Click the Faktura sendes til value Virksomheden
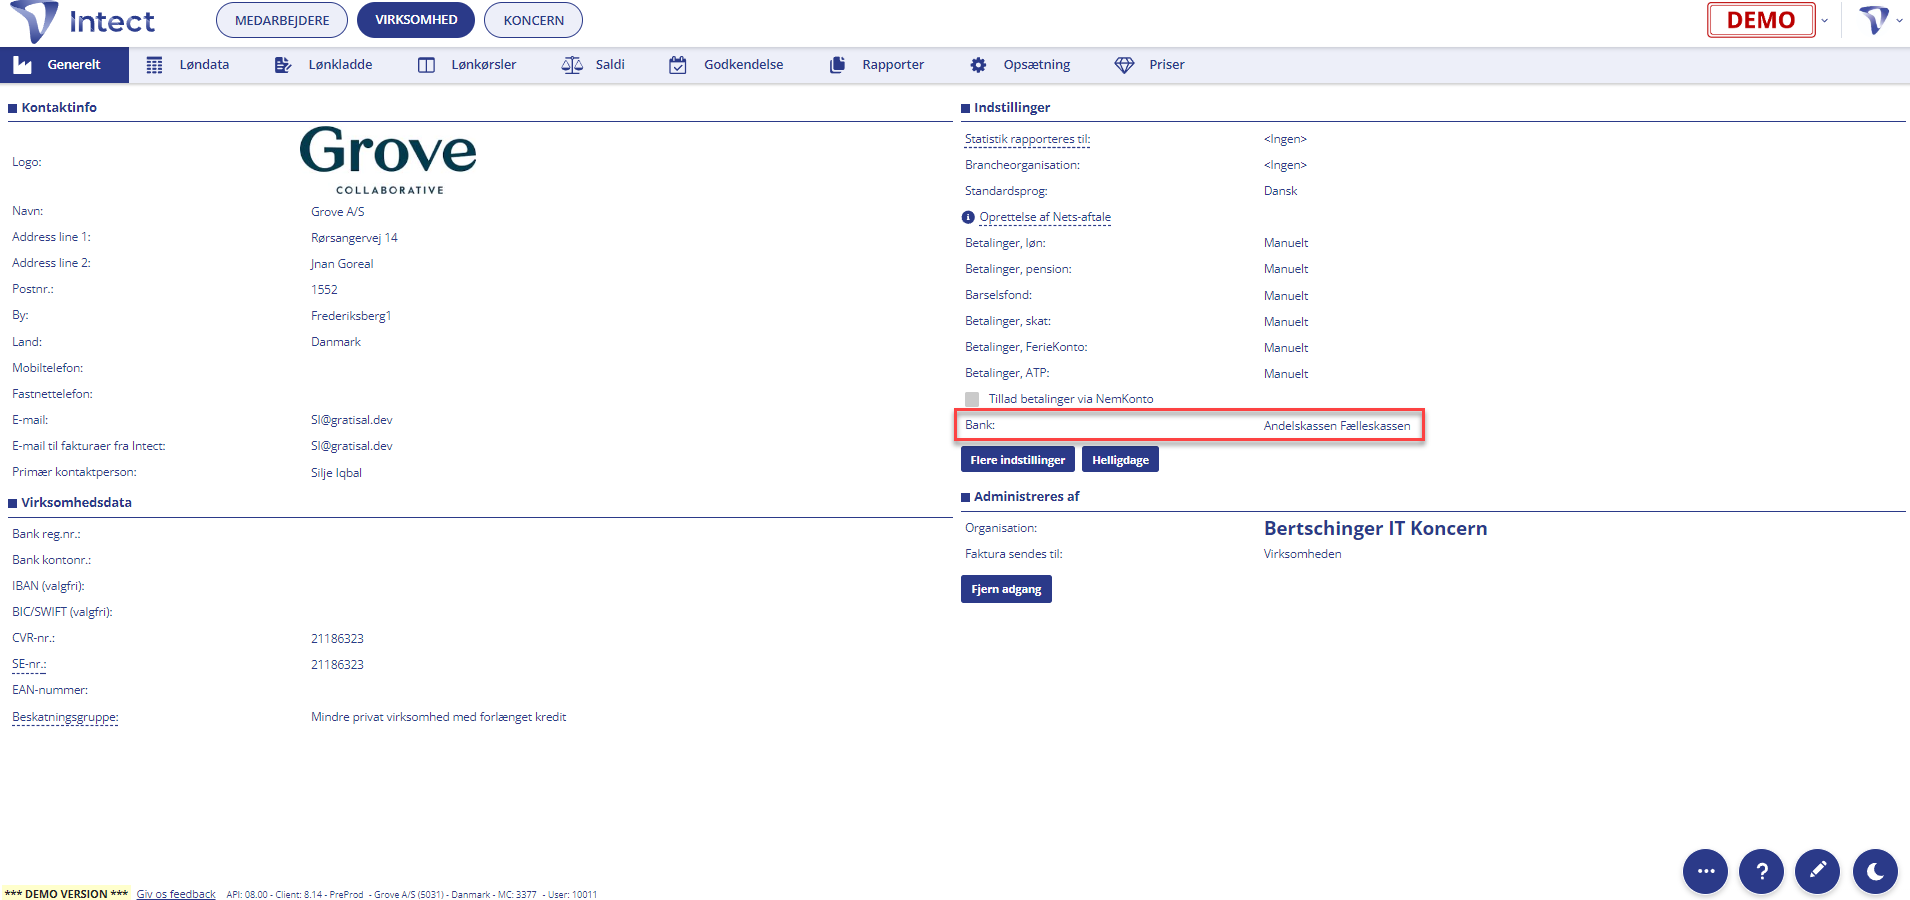The image size is (1910, 900). point(1302,554)
